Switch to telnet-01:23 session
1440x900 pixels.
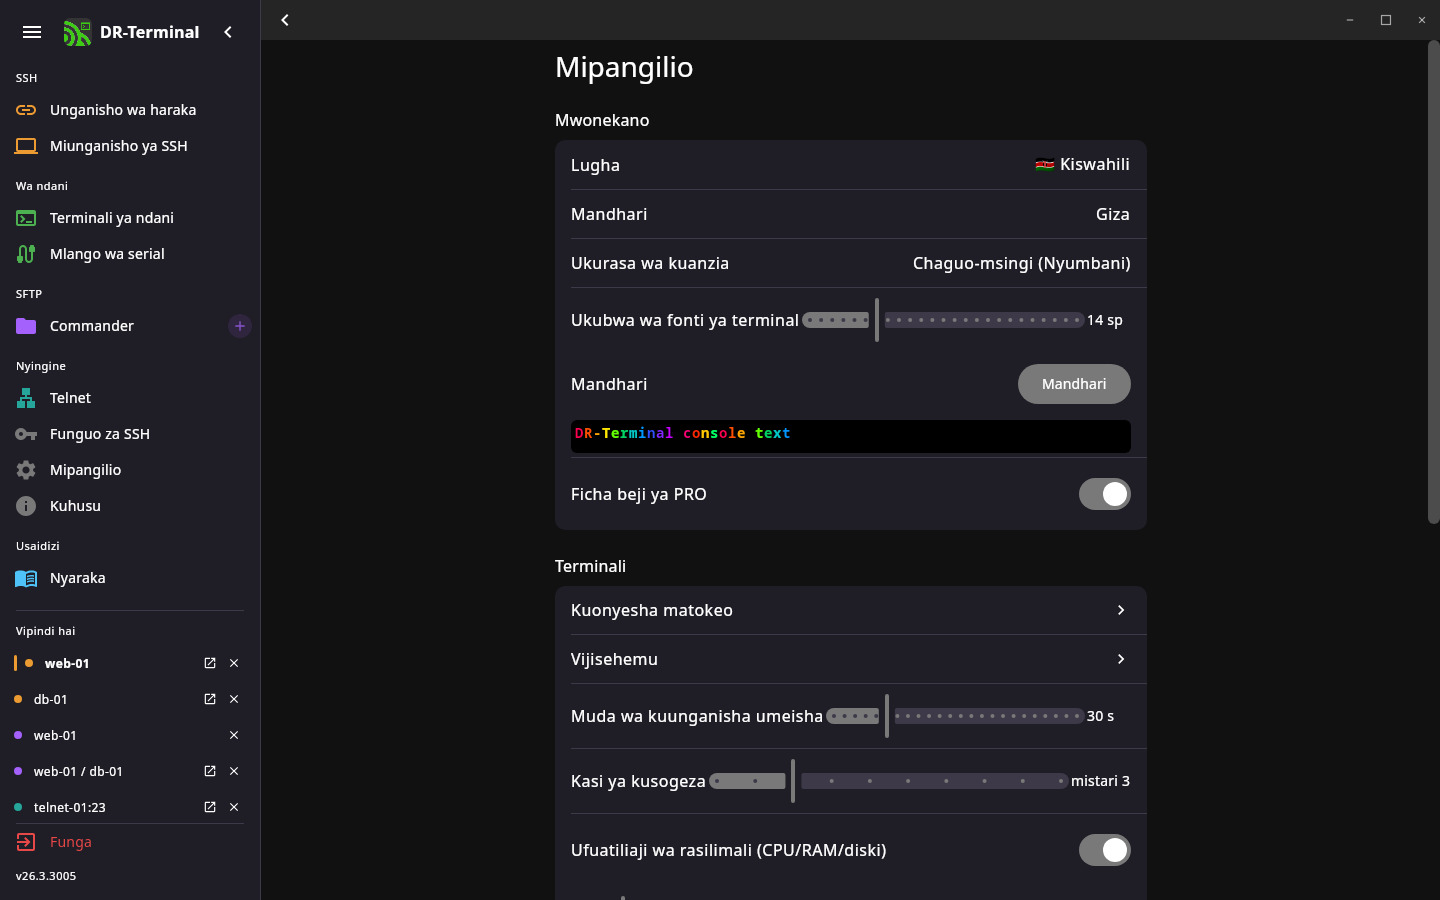coord(69,807)
